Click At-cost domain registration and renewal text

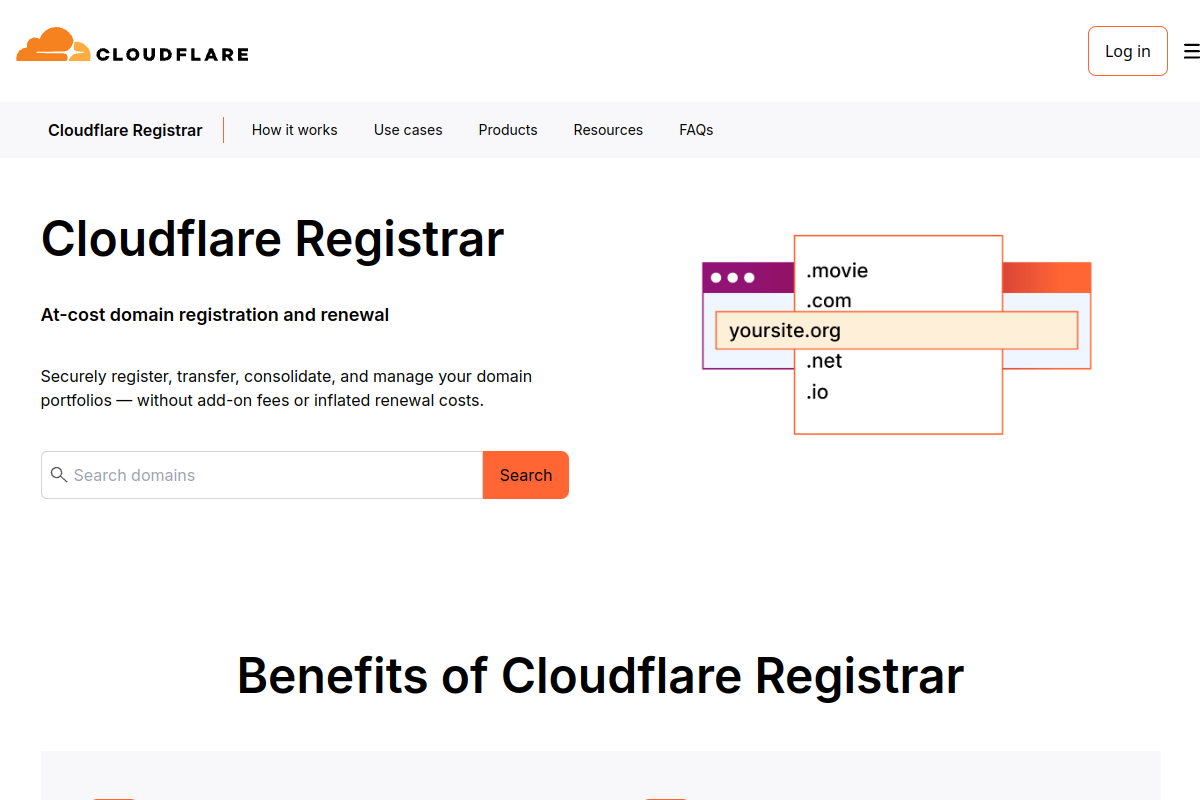[x=215, y=315]
